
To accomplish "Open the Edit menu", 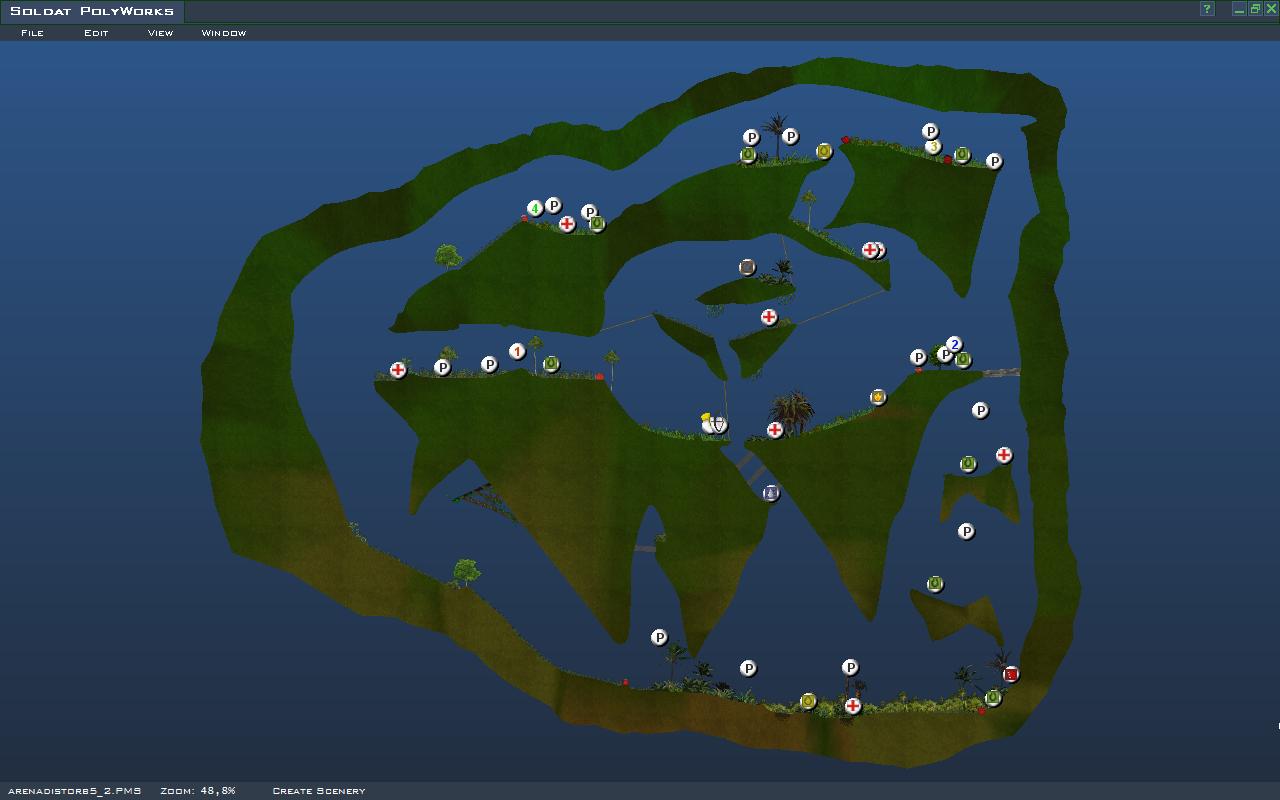I will [x=96, y=33].
